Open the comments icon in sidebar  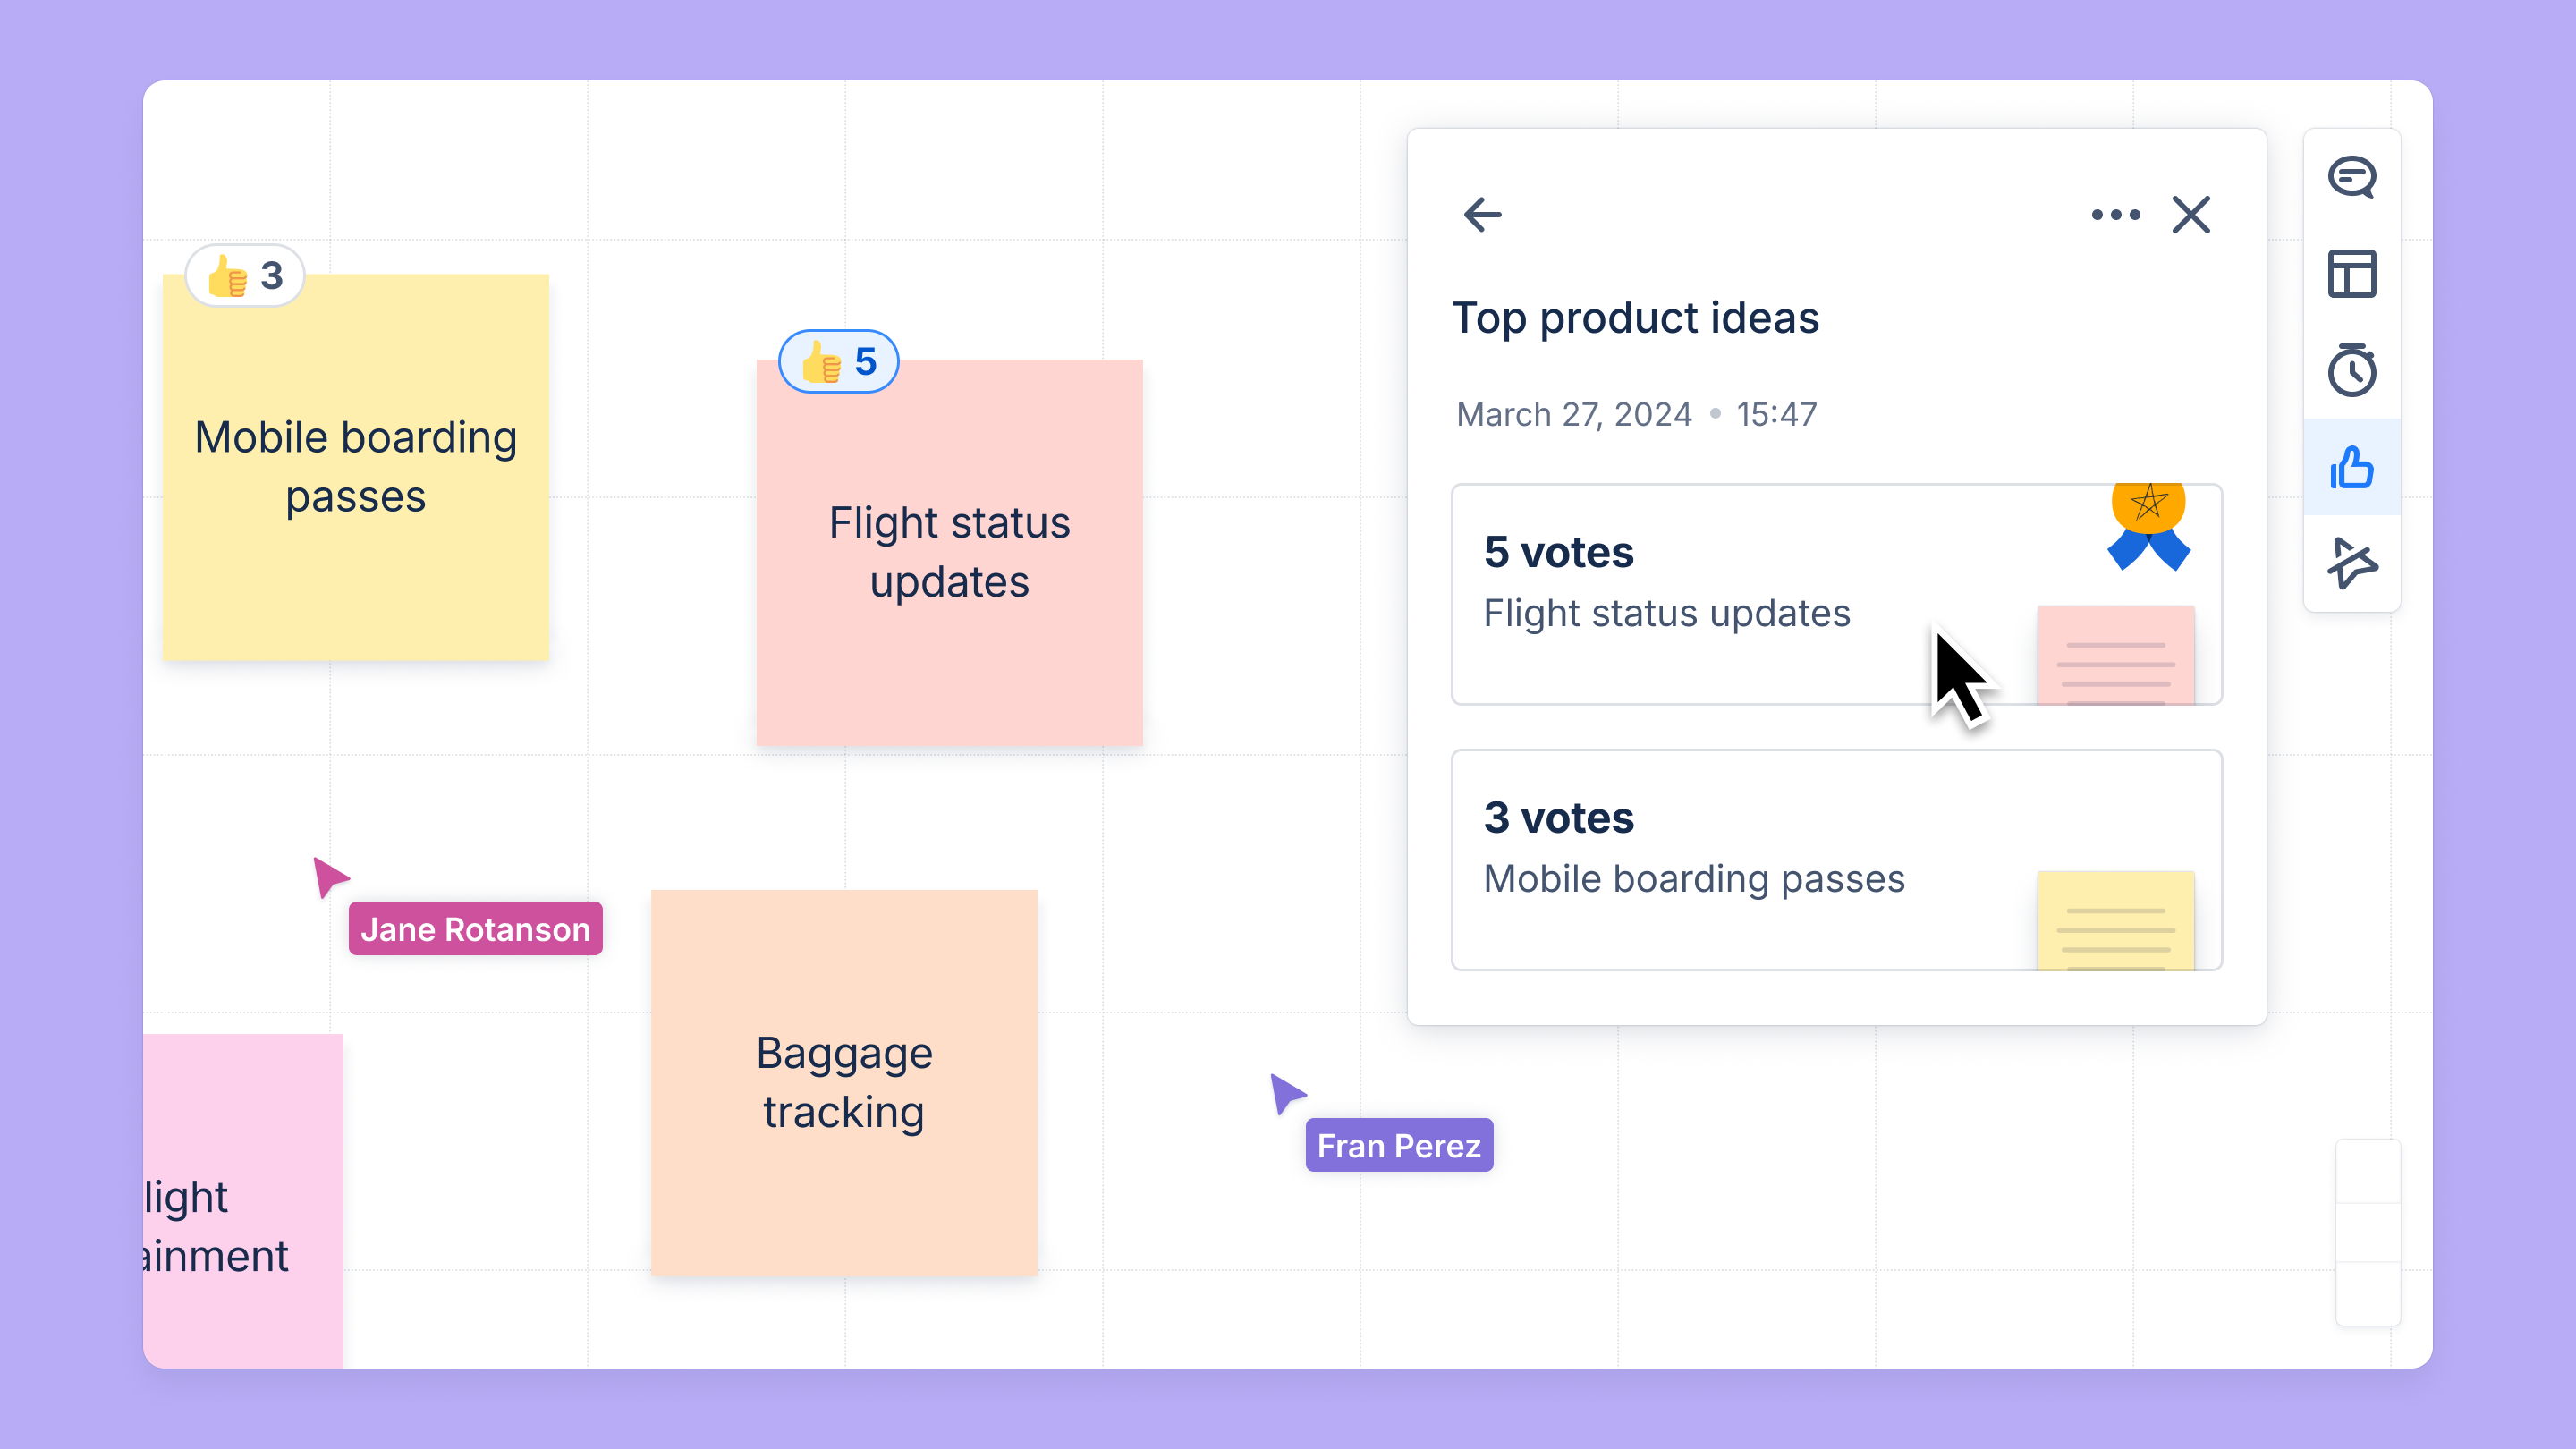(x=2352, y=178)
